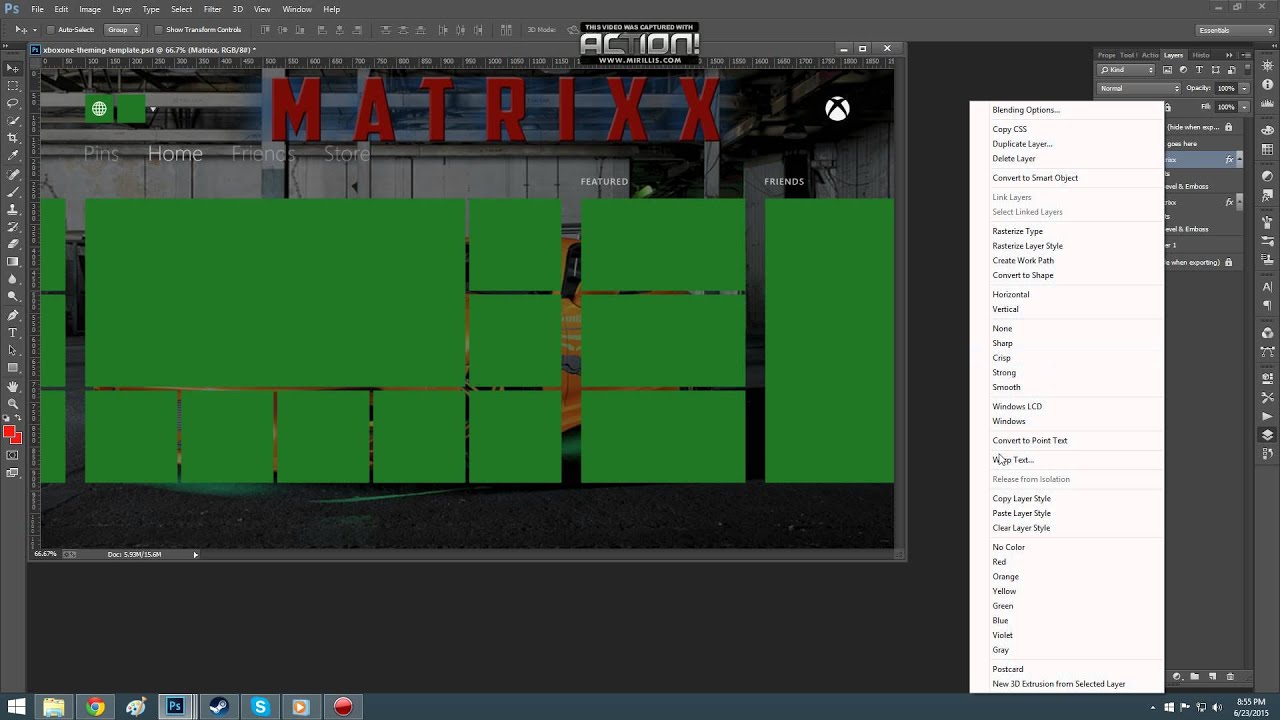Screen dimensions: 1280x720
Task: Open the Swatches grid panel icon
Action: [1268, 149]
